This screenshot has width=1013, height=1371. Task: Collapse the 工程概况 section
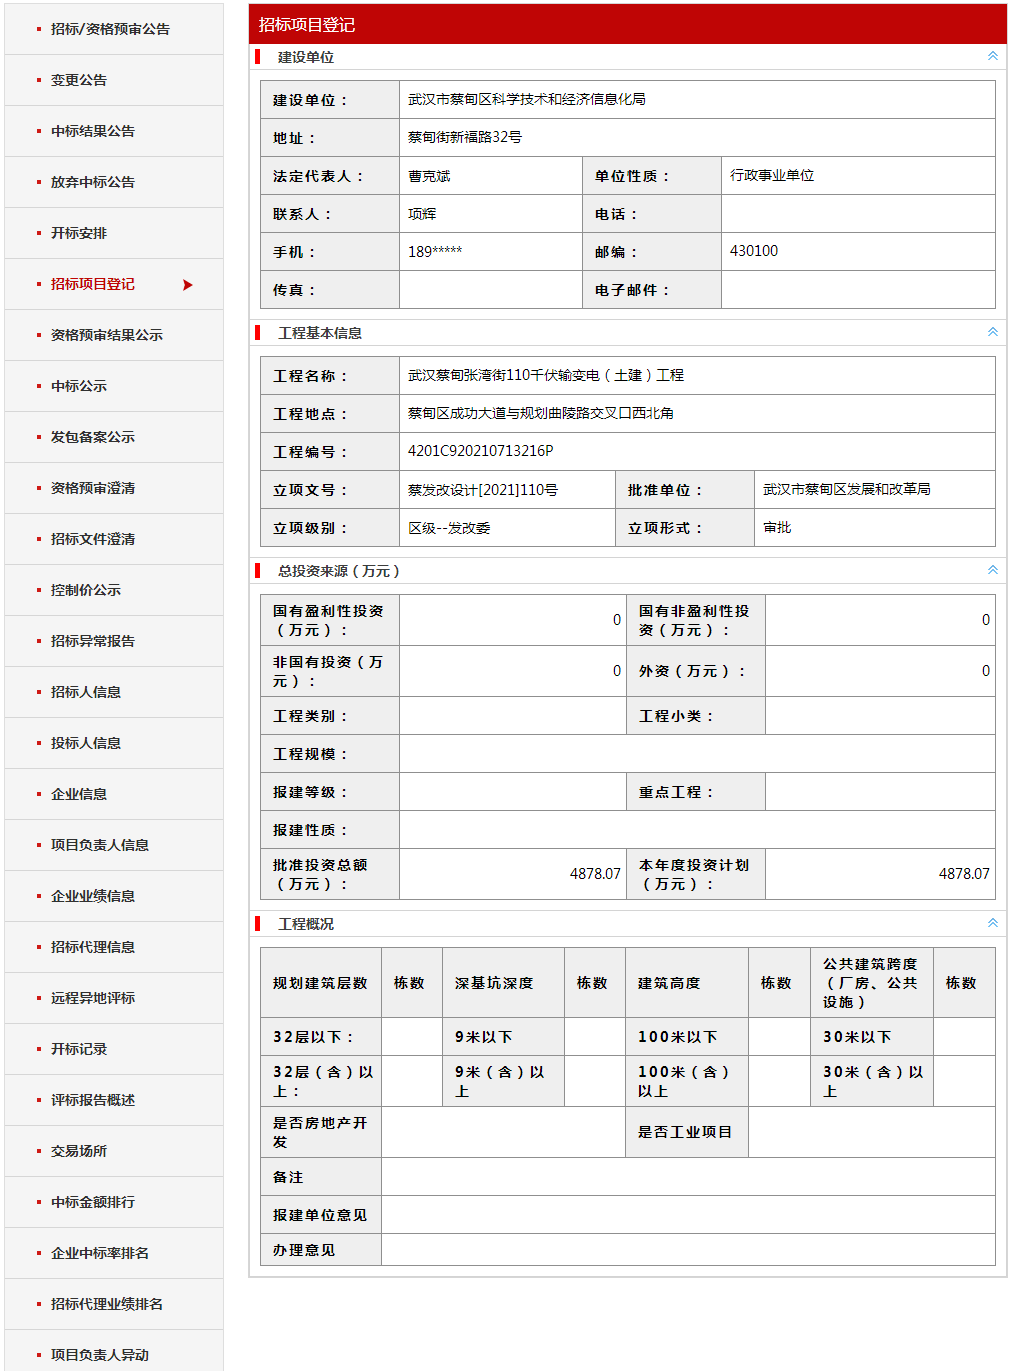(992, 923)
